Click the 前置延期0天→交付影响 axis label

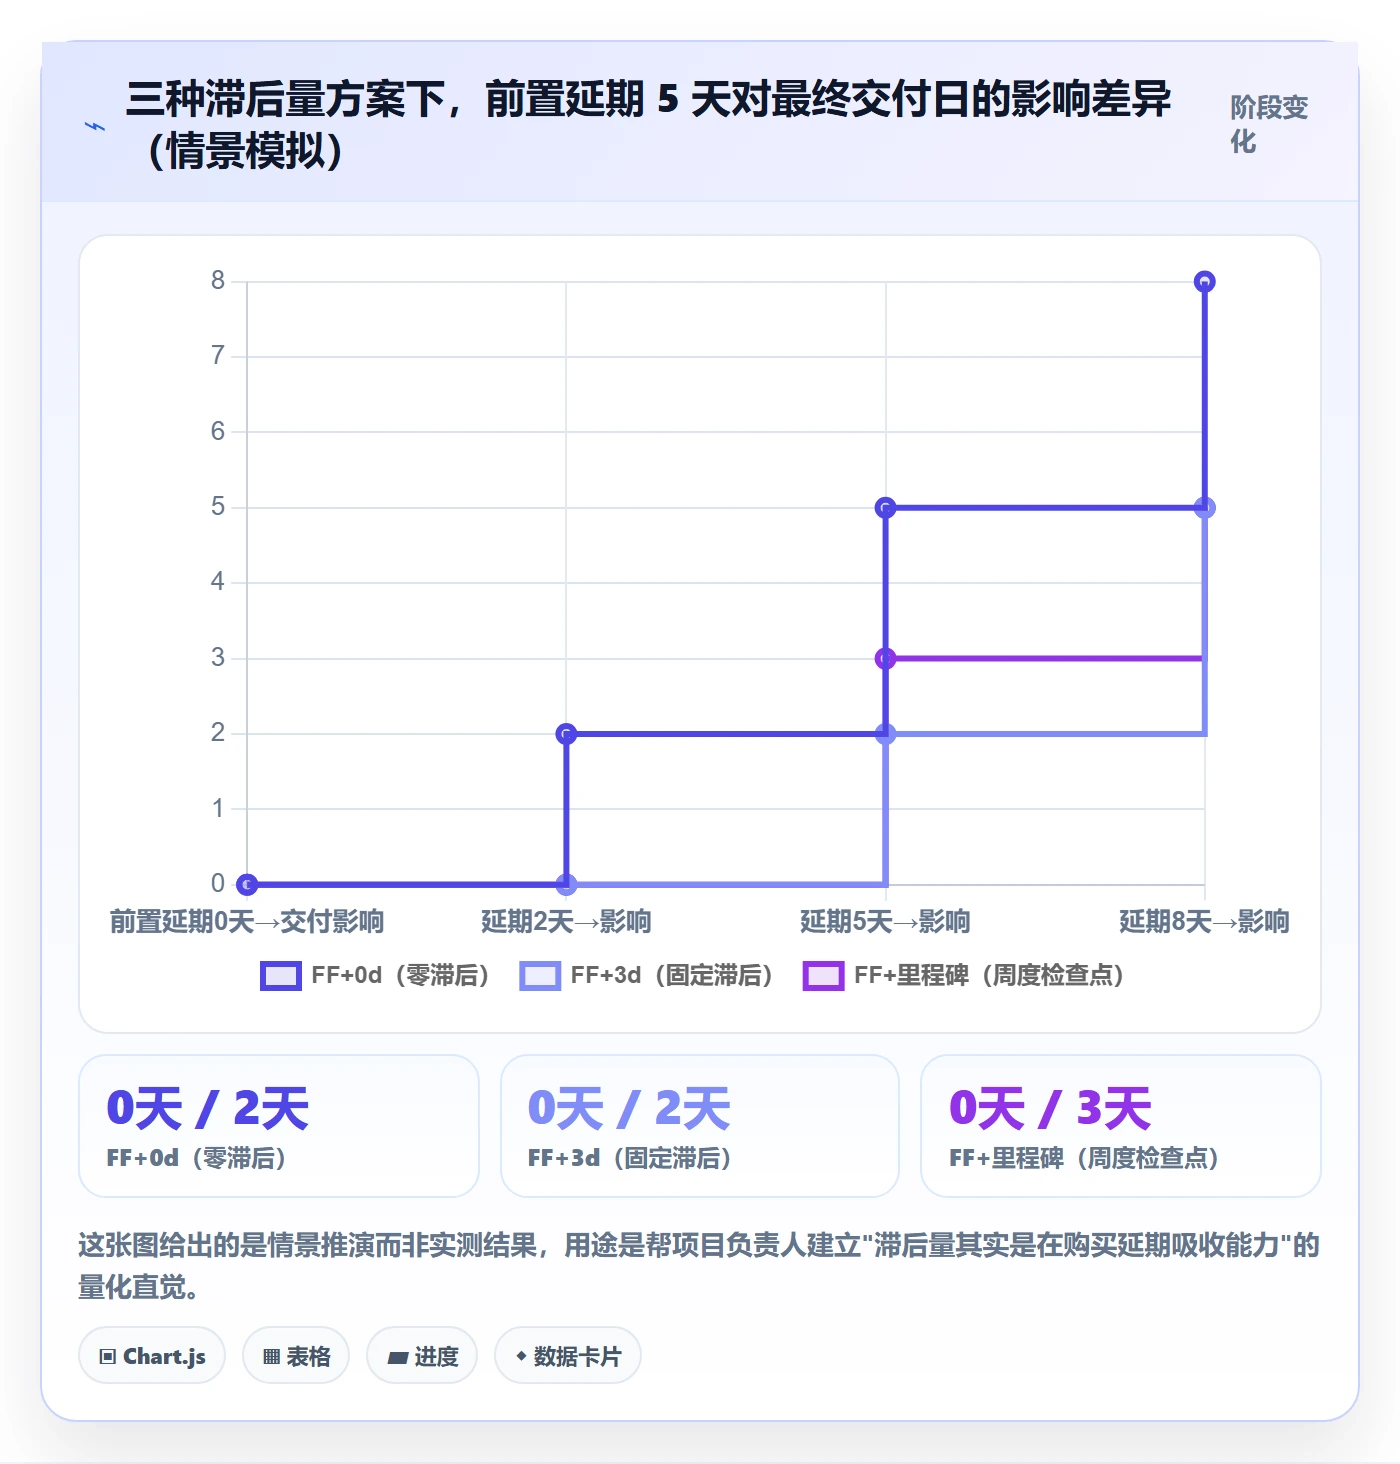(247, 921)
